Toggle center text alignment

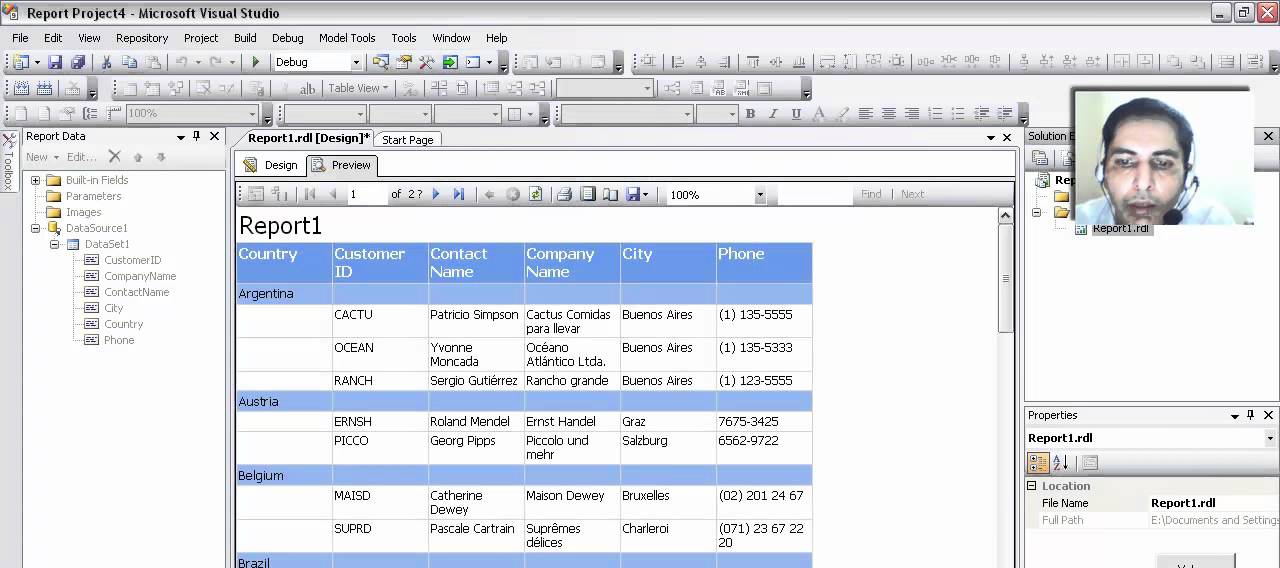(889, 114)
